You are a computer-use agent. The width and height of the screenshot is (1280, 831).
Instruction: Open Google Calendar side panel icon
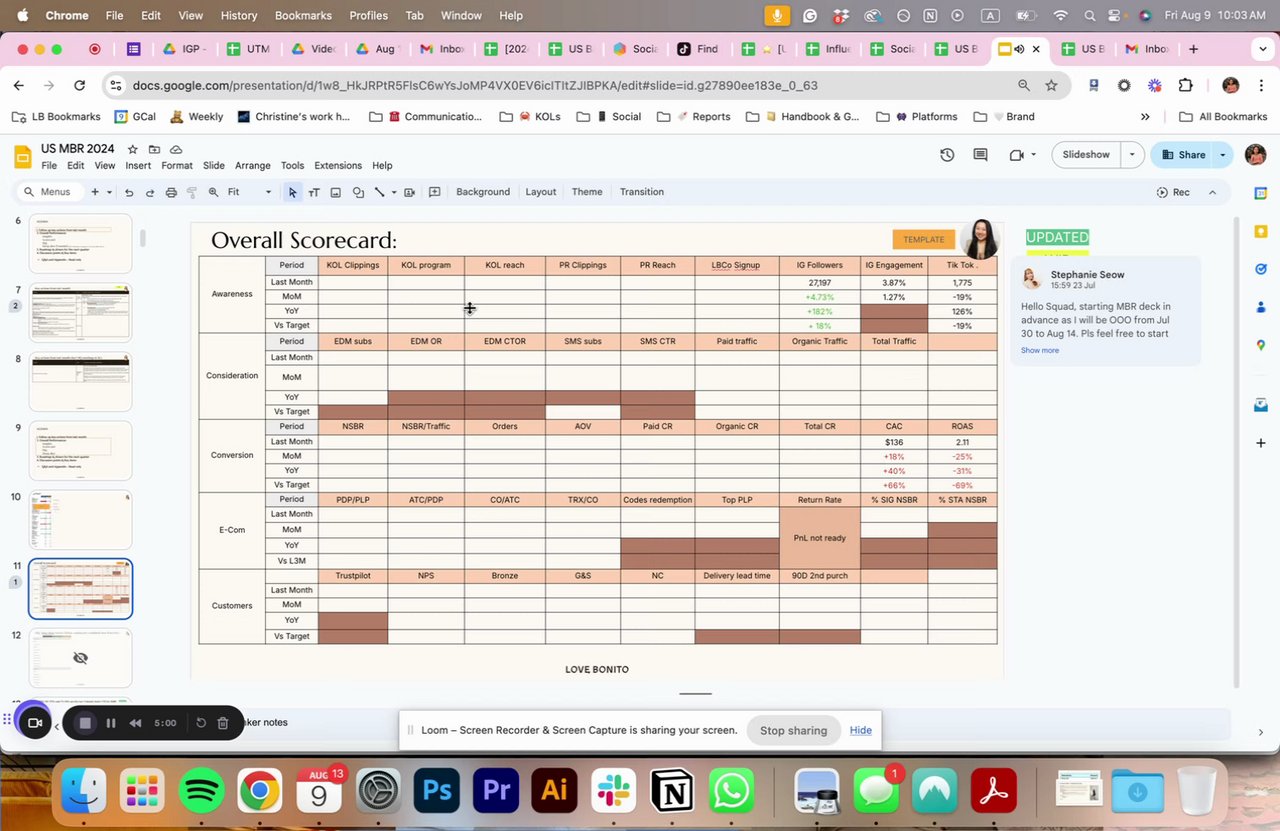(x=1261, y=193)
